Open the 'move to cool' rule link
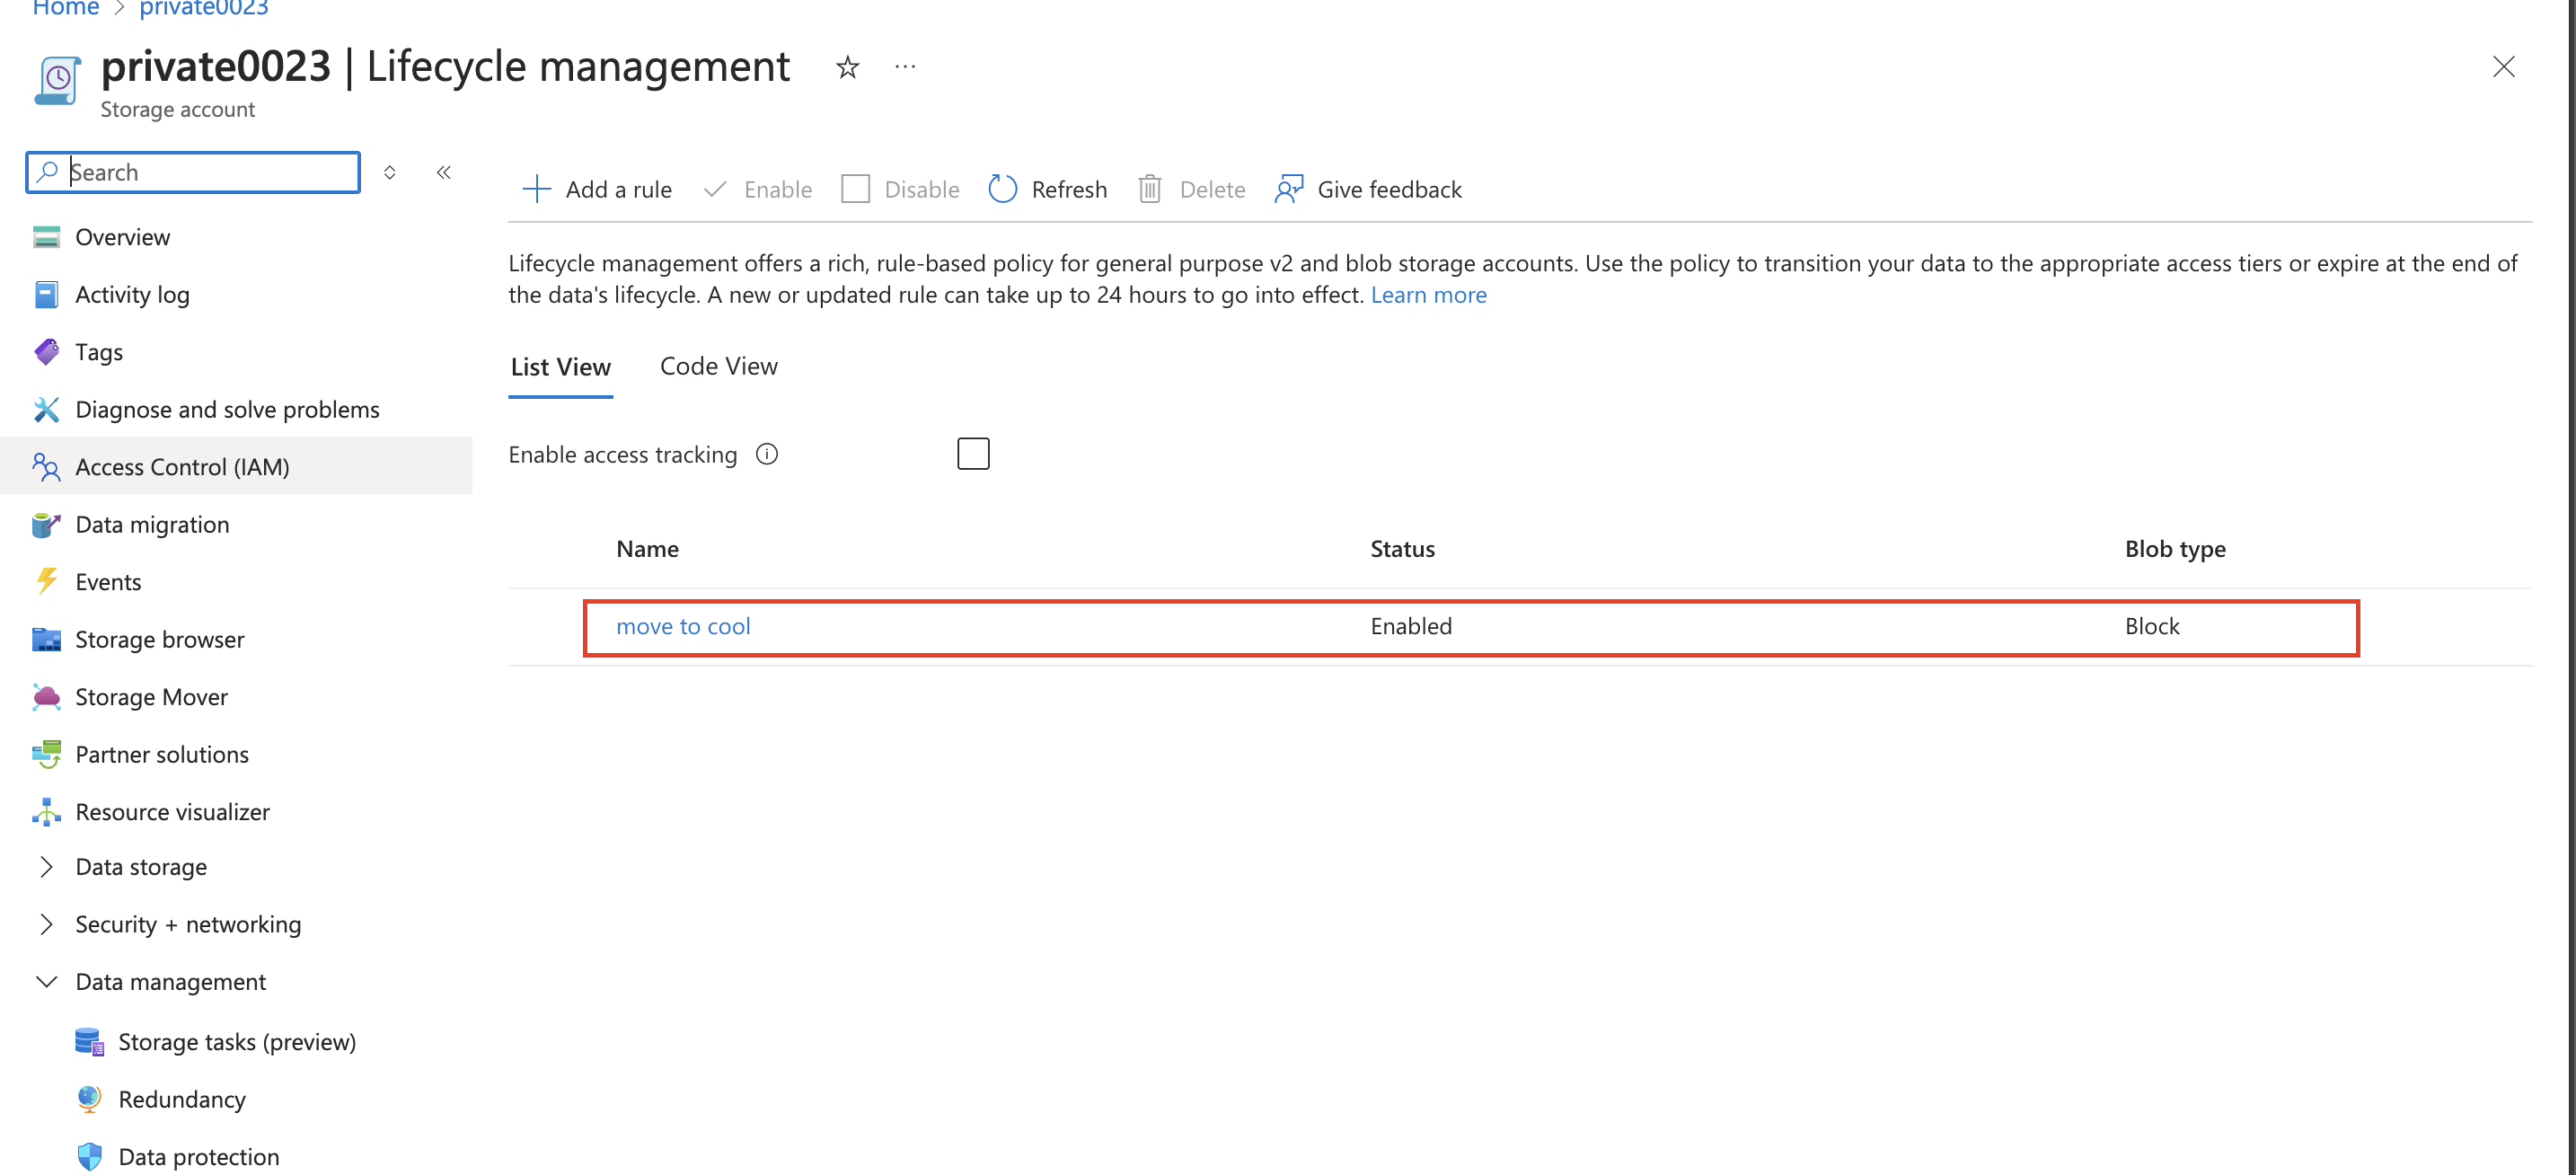This screenshot has width=2576, height=1175. (683, 626)
